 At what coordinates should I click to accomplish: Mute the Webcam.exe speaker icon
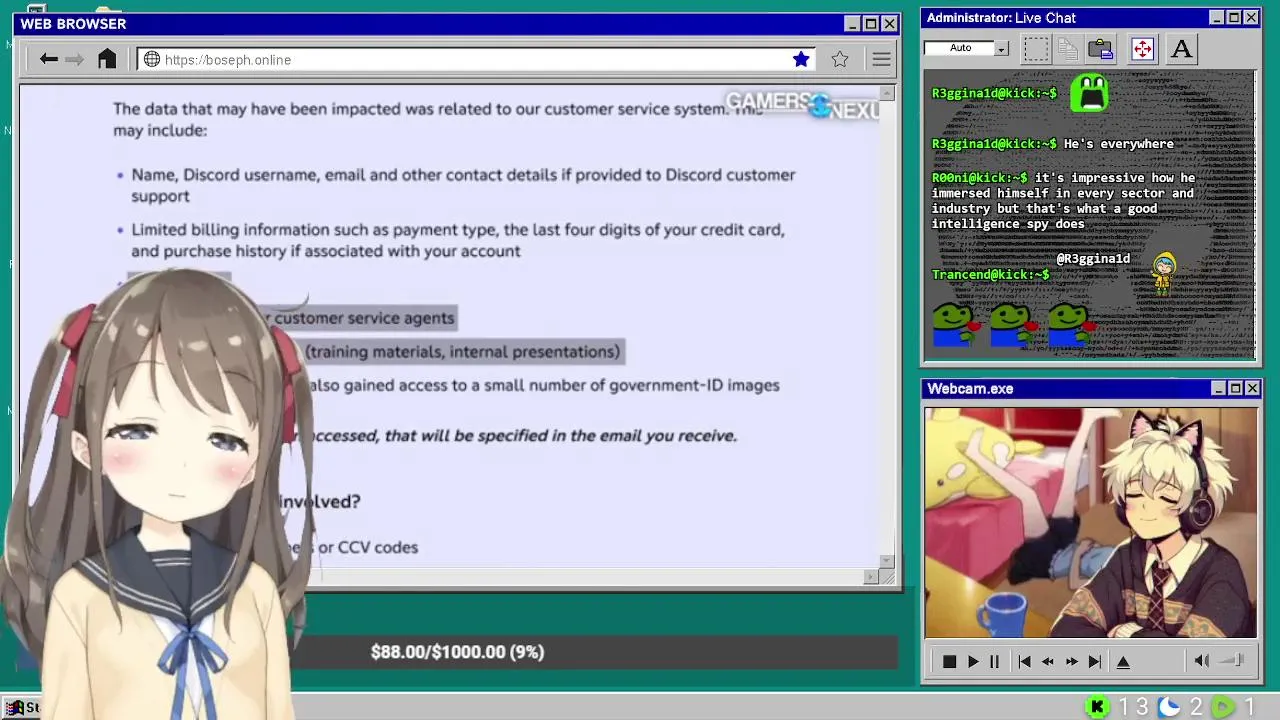click(x=1201, y=661)
